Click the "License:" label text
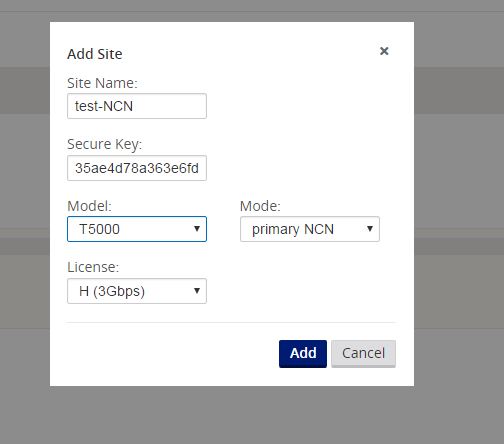Viewport: 504px width, 444px height. coord(93,267)
